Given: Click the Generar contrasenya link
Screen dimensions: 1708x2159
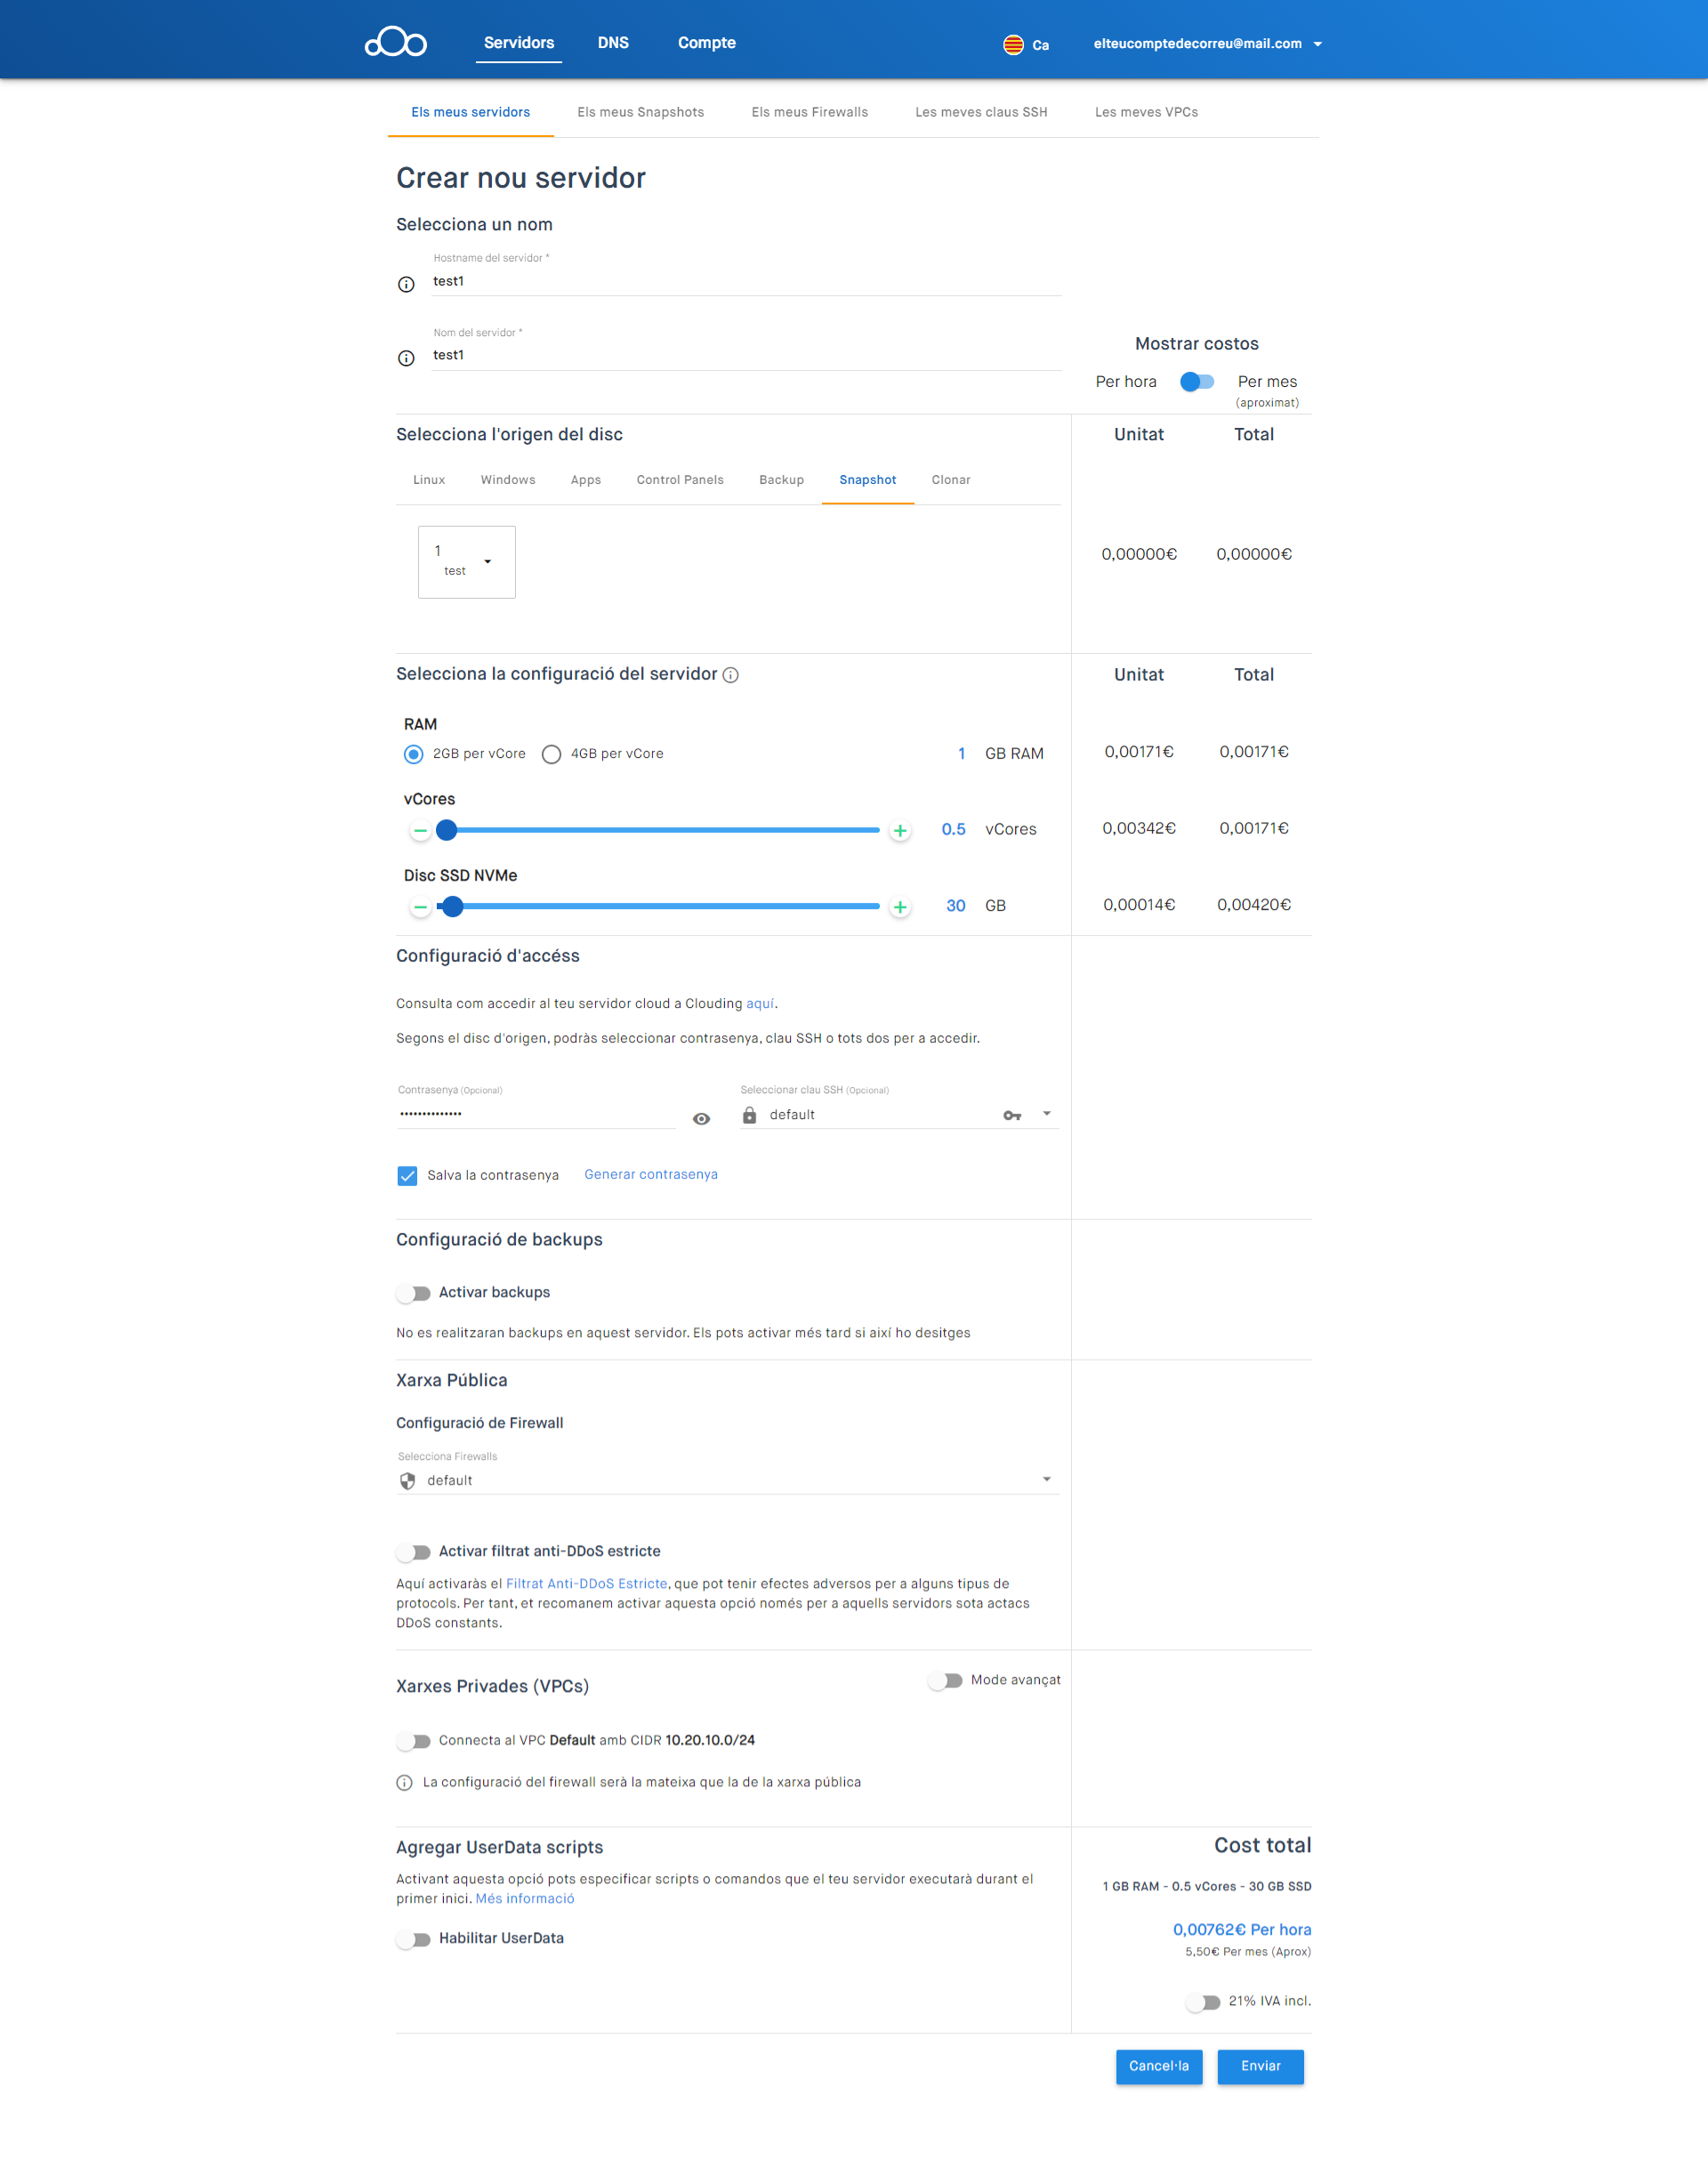Looking at the screenshot, I should (650, 1174).
